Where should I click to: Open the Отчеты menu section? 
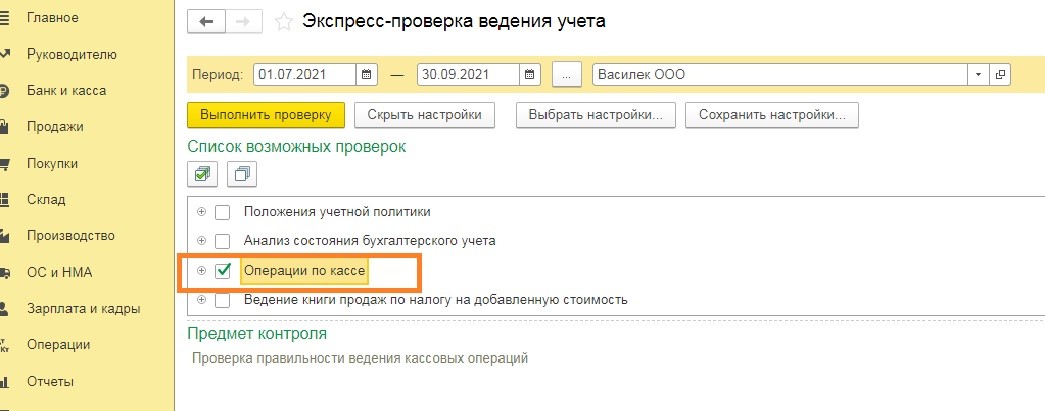tap(50, 382)
